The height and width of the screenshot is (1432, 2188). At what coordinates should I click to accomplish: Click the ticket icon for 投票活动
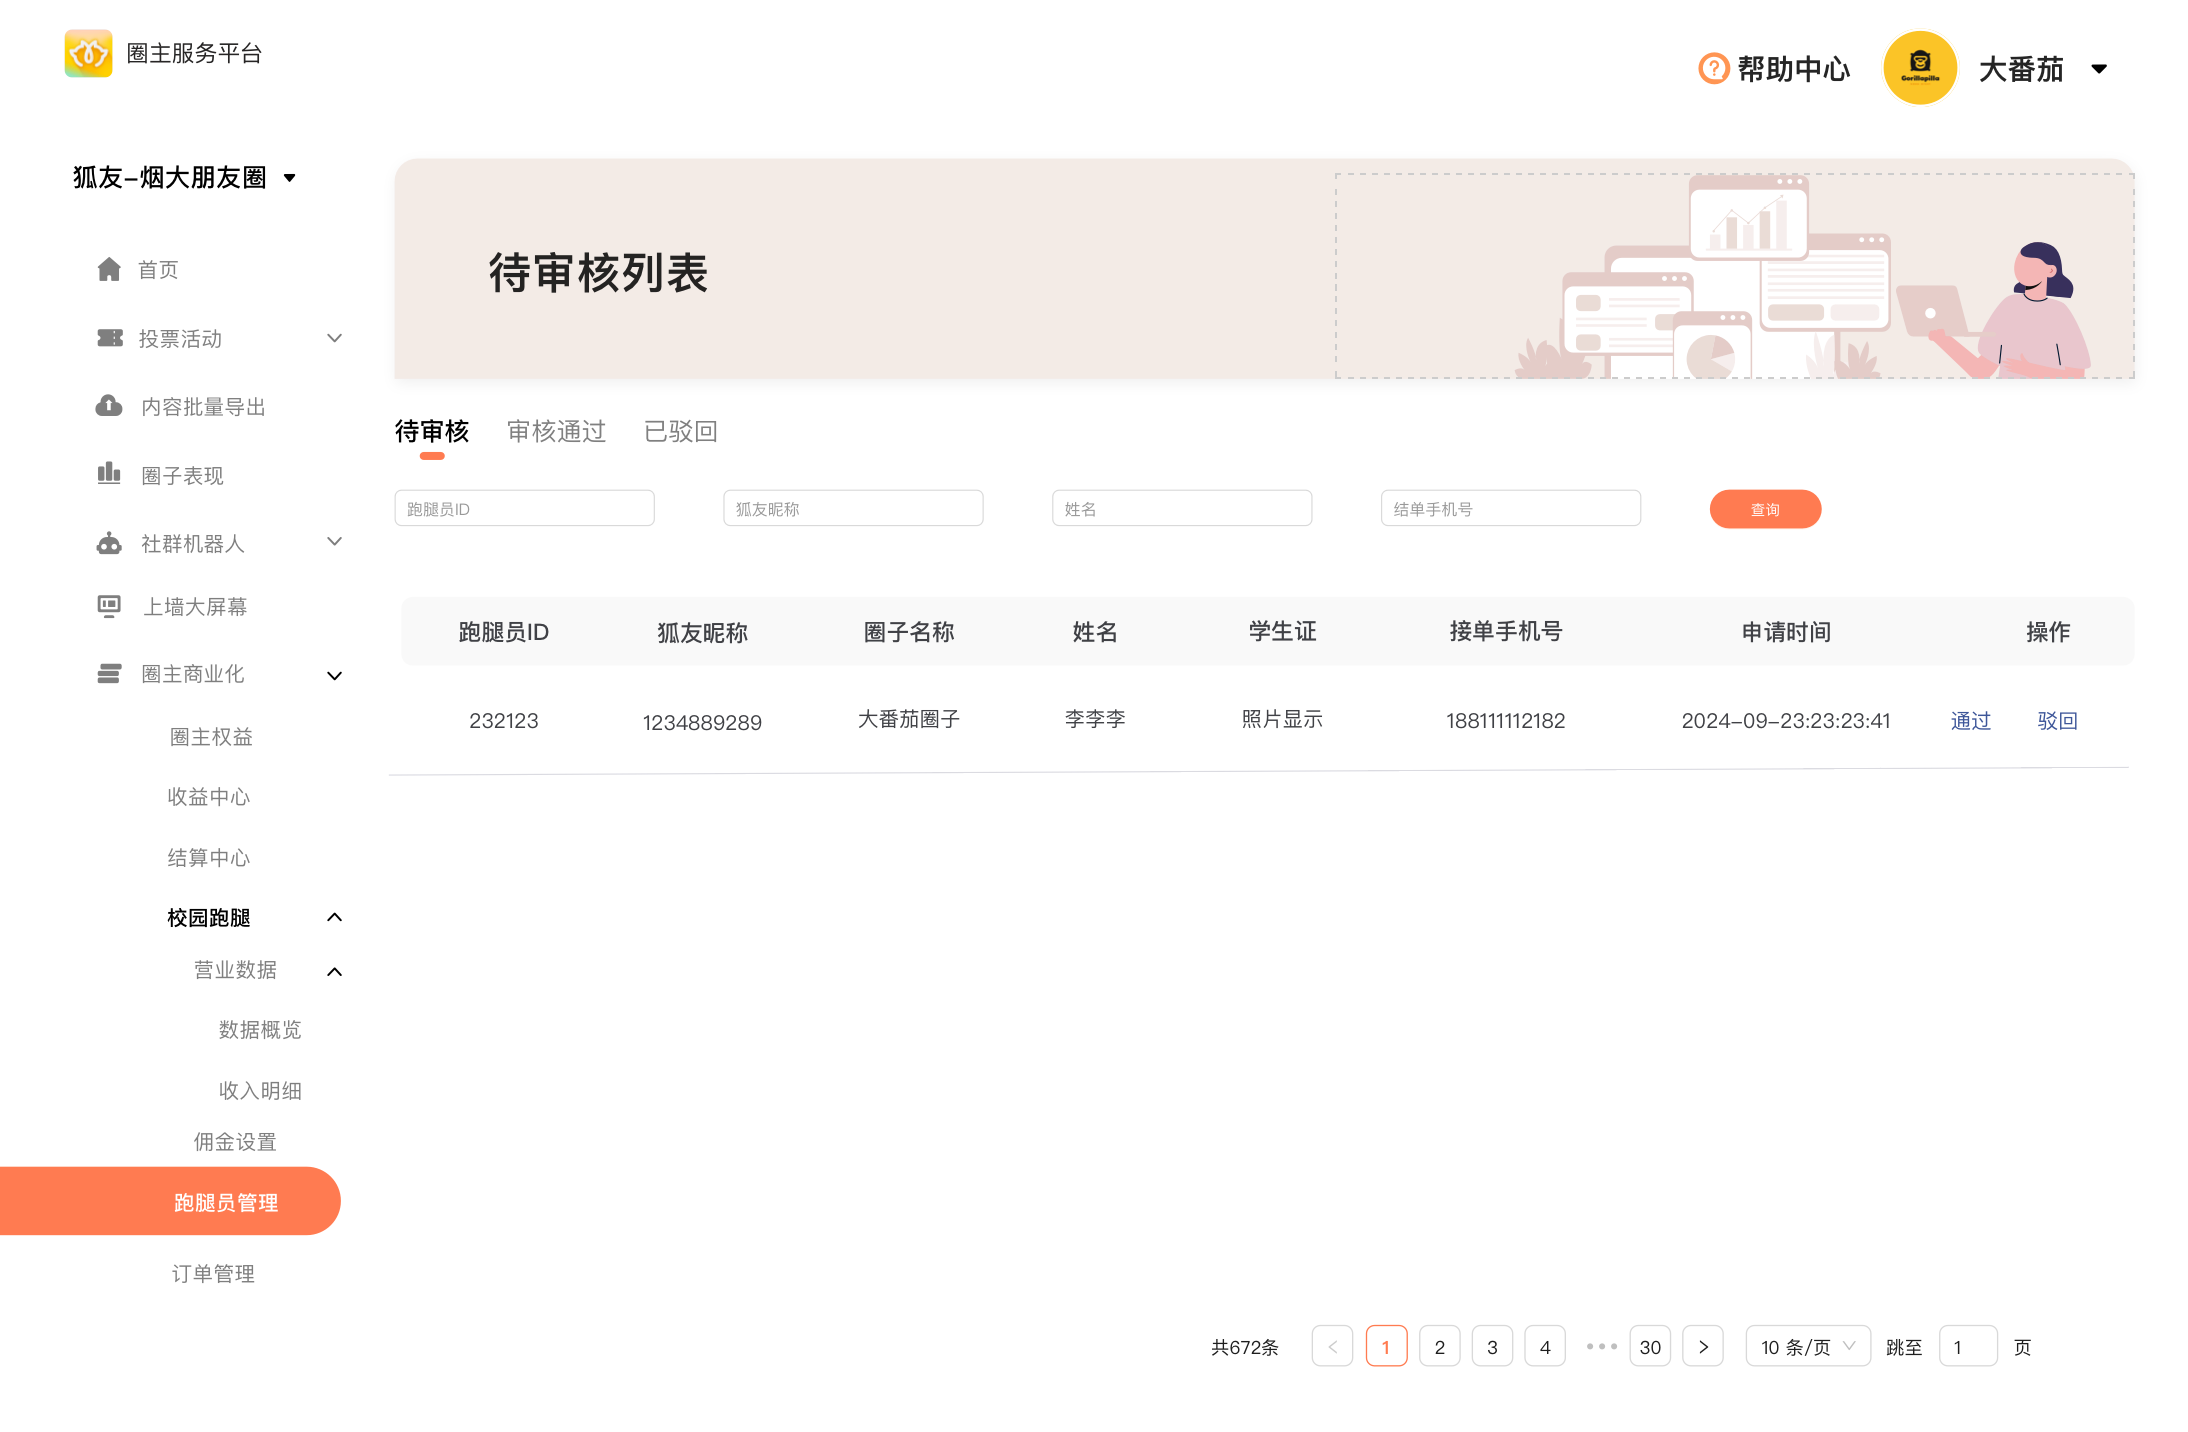[109, 338]
